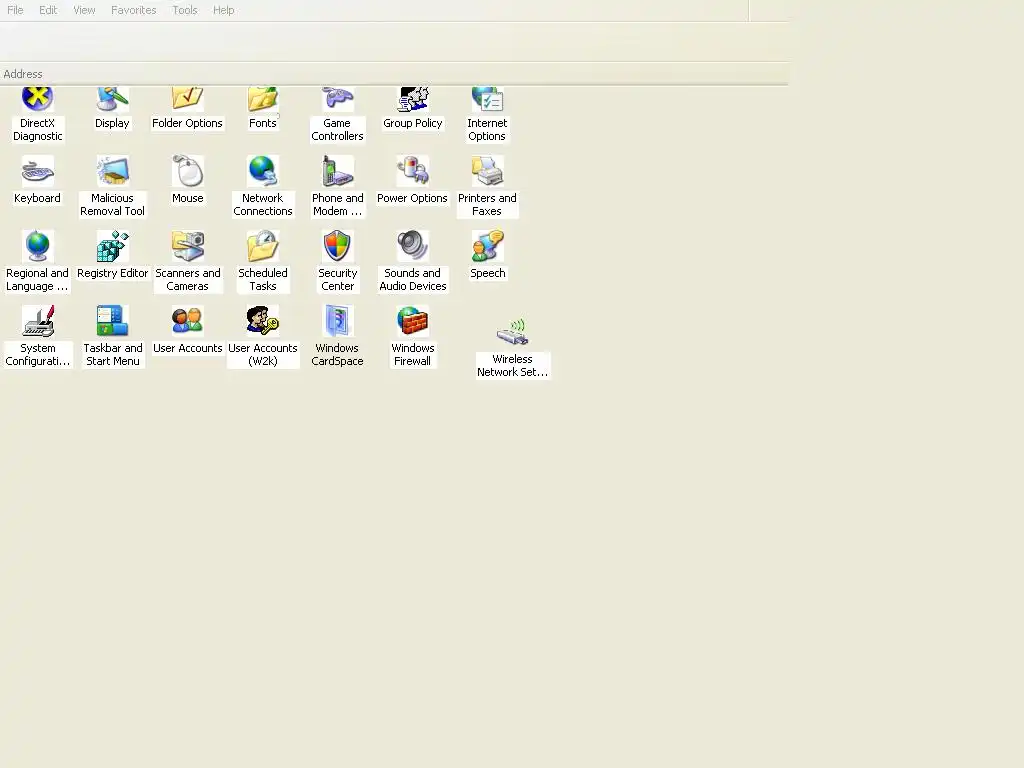Open the System Configuration icon

click(x=37, y=321)
